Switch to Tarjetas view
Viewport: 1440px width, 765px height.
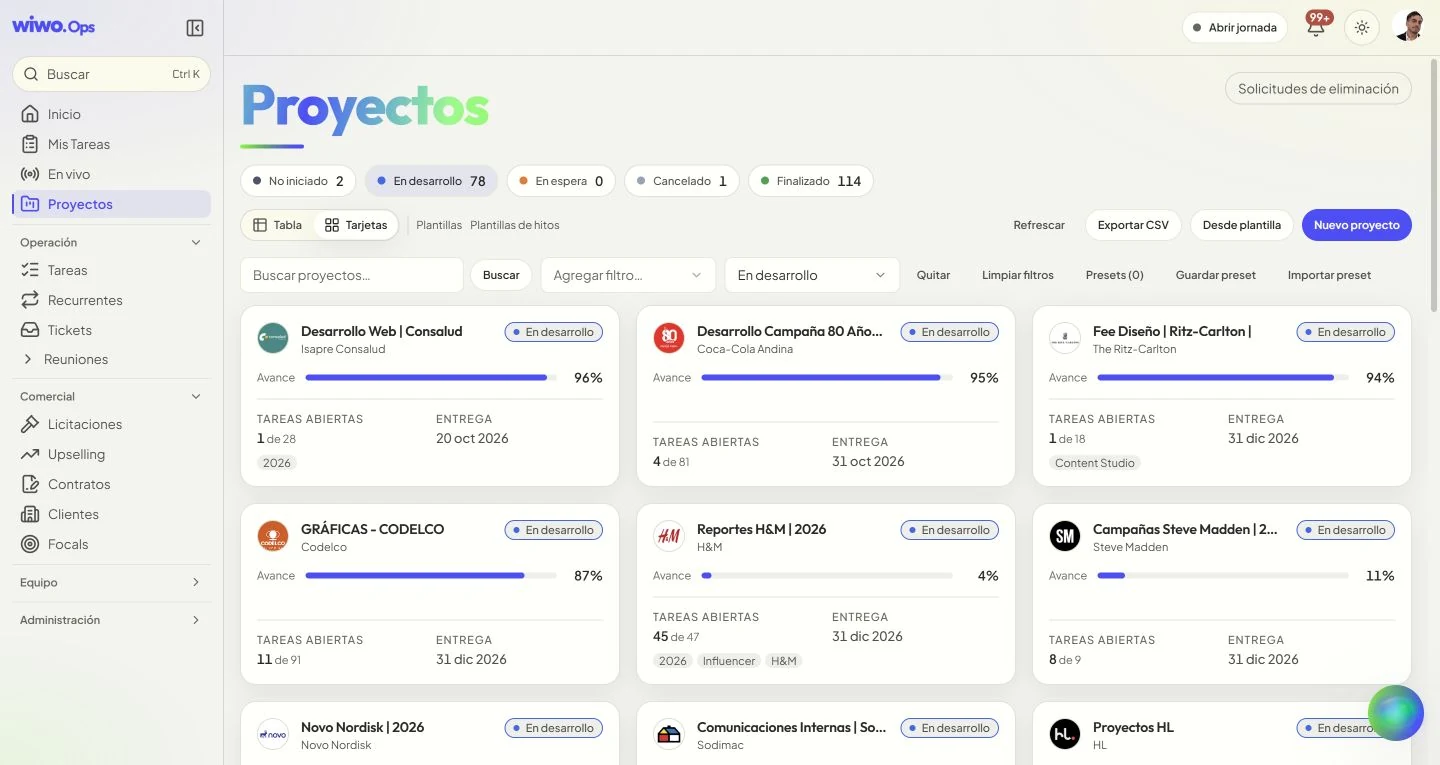pyautogui.click(x=356, y=225)
